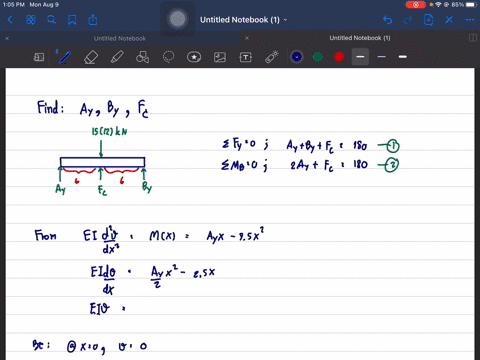Viewport: 480px width, 360px height.
Task: Add a new page
Action: click(428, 20)
